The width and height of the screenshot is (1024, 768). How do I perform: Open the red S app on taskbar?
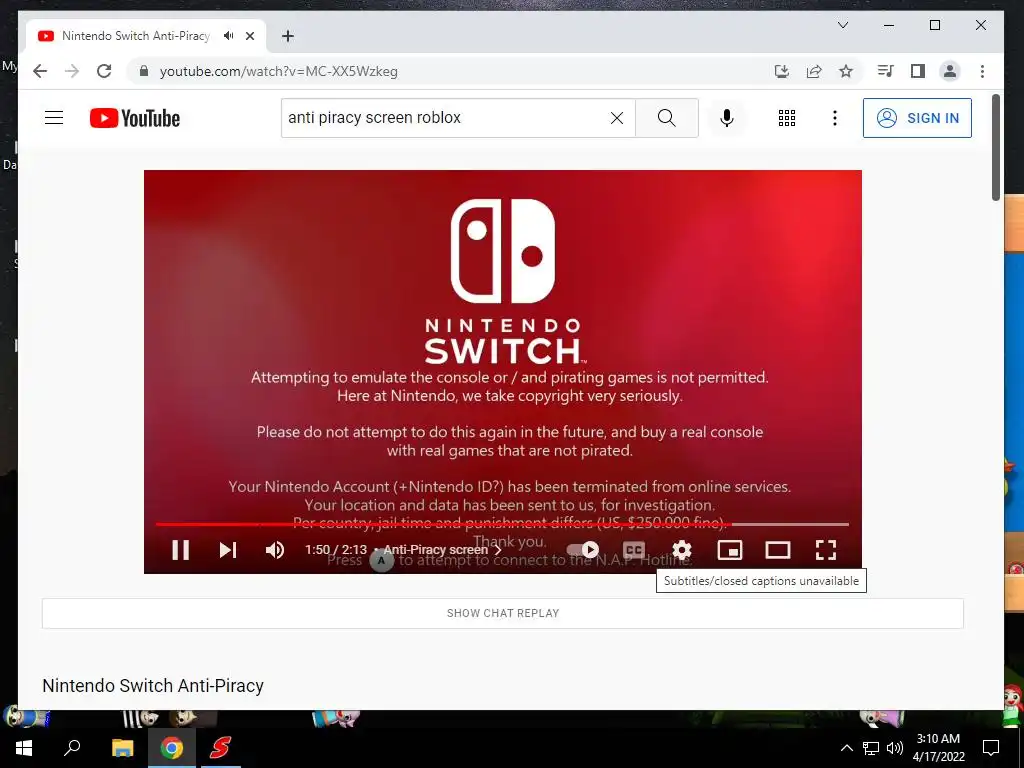(x=220, y=748)
